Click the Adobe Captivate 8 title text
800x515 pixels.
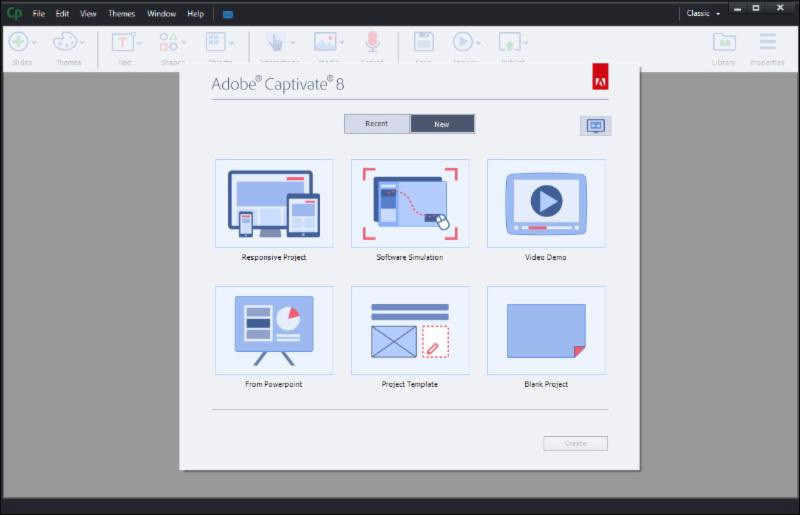tap(278, 84)
